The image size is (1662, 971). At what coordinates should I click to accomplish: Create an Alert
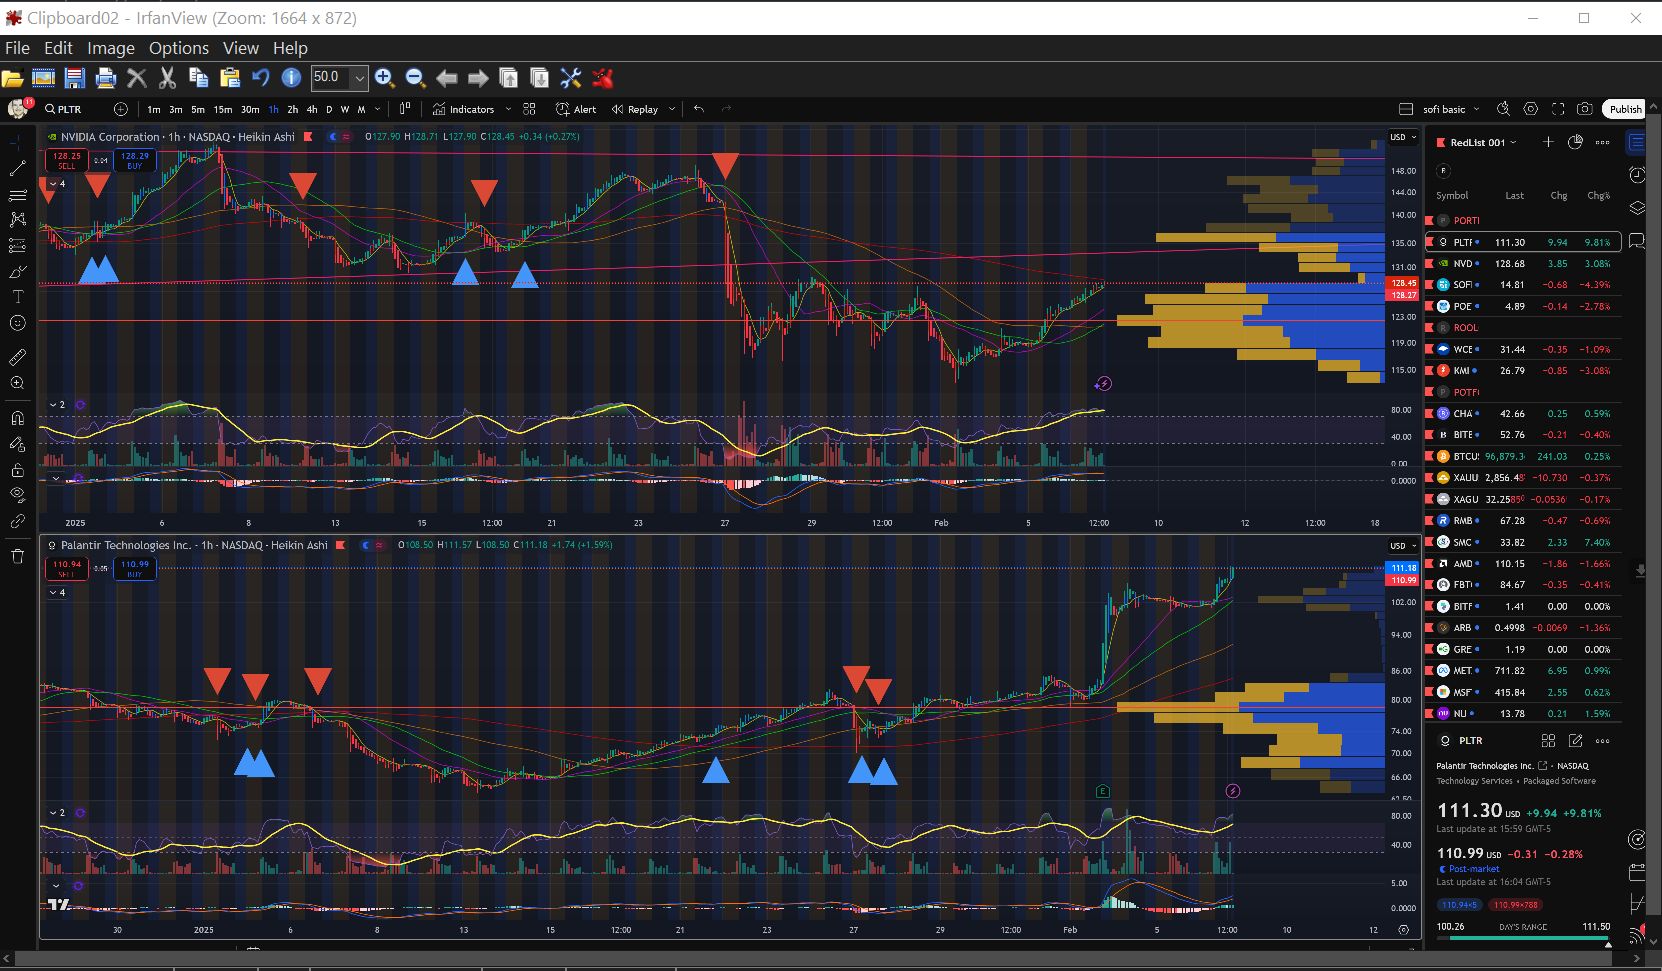click(x=576, y=109)
